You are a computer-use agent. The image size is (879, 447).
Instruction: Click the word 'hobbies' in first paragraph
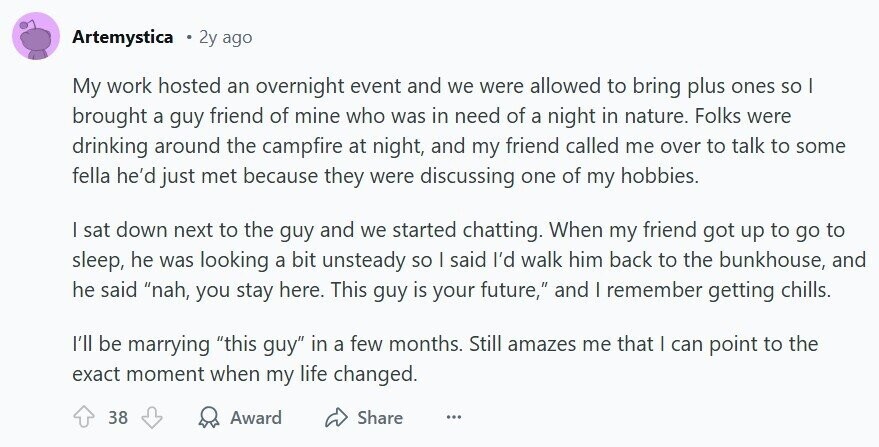(x=659, y=176)
